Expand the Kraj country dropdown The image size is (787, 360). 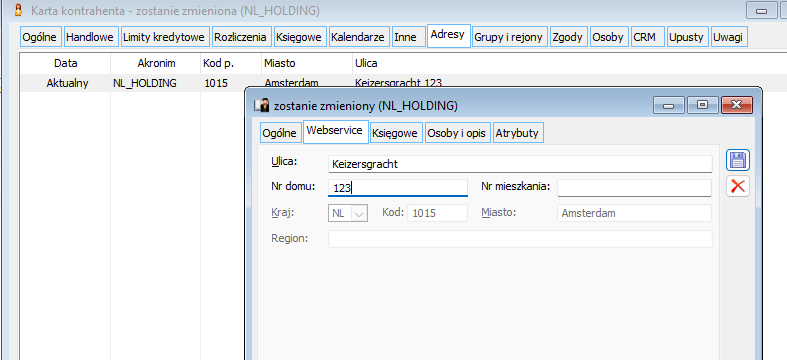tap(359, 213)
